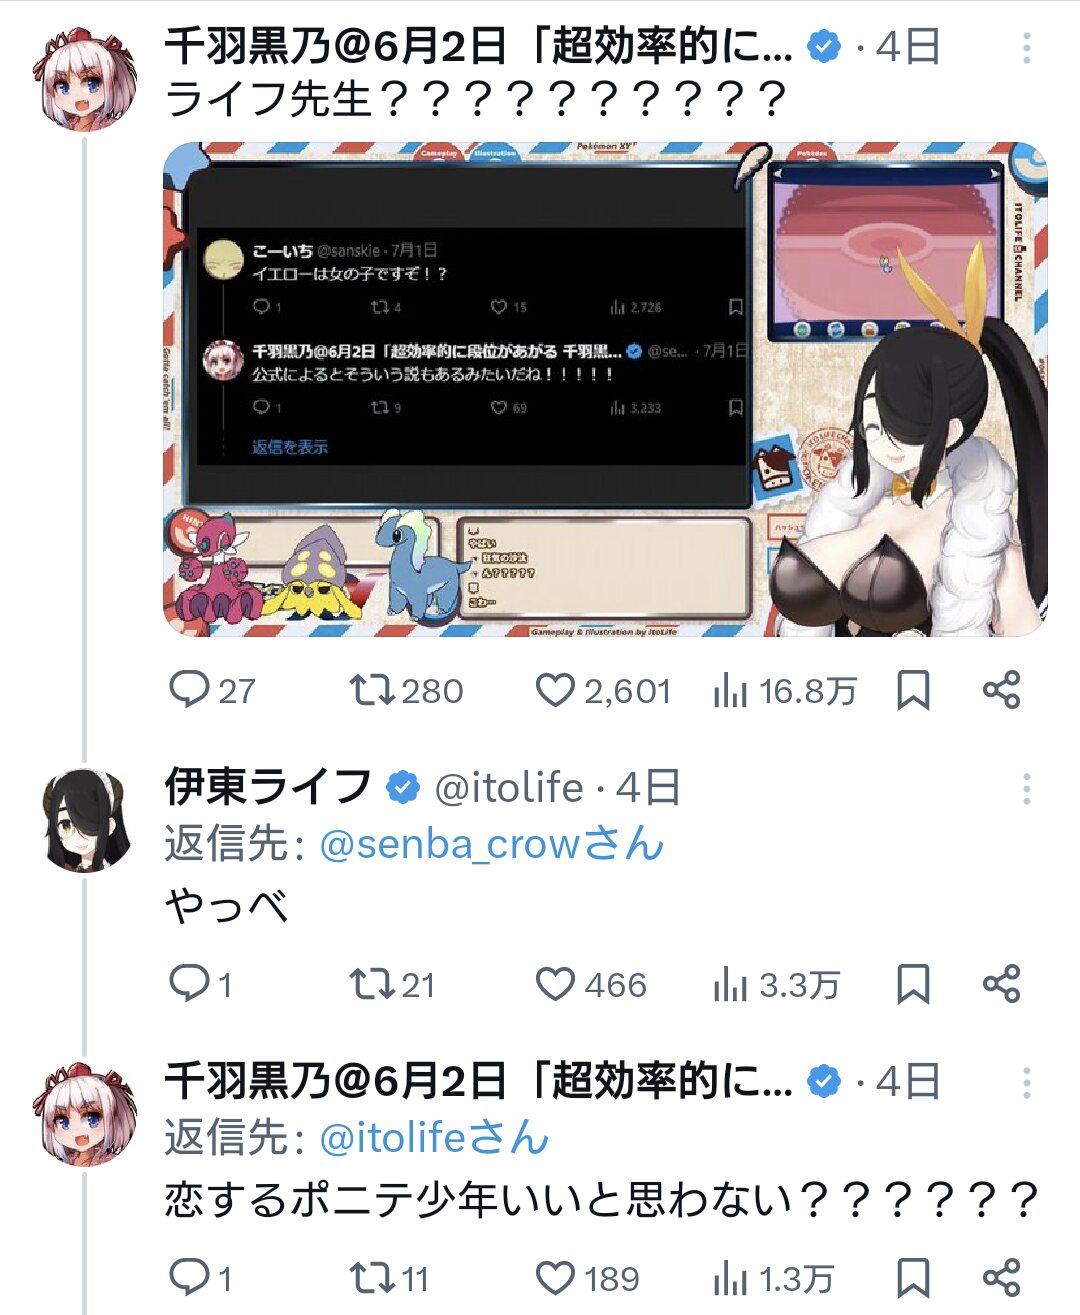Open the embedded stream screenshot image
This screenshot has height=1315, width=1080.
(605, 389)
